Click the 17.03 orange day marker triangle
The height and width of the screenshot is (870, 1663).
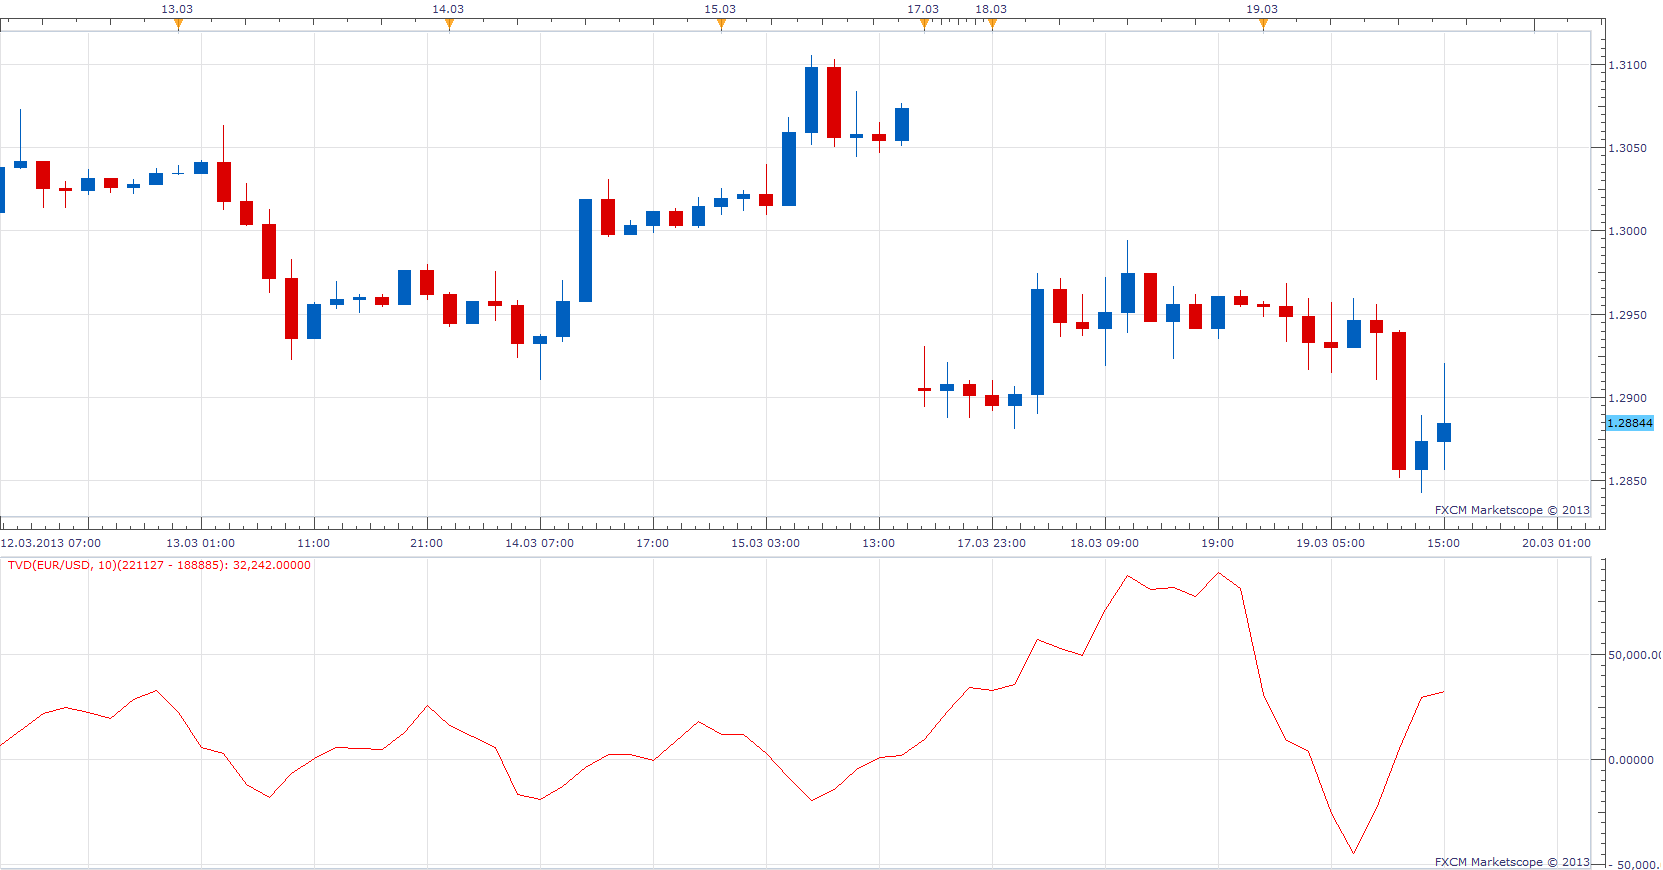tap(924, 25)
